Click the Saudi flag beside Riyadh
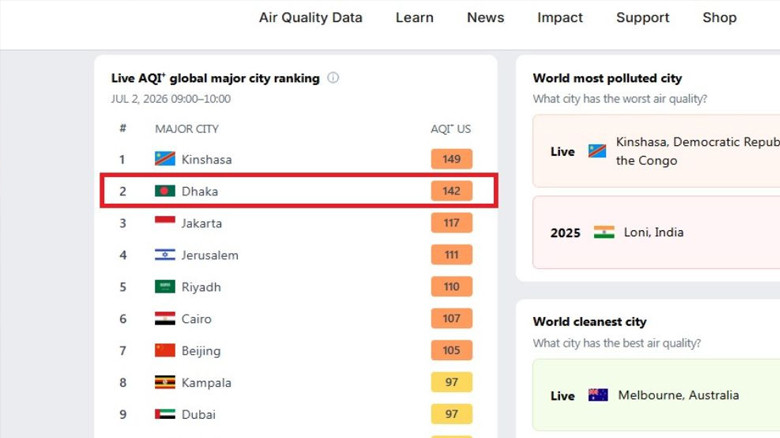The height and width of the screenshot is (438, 780). [165, 287]
